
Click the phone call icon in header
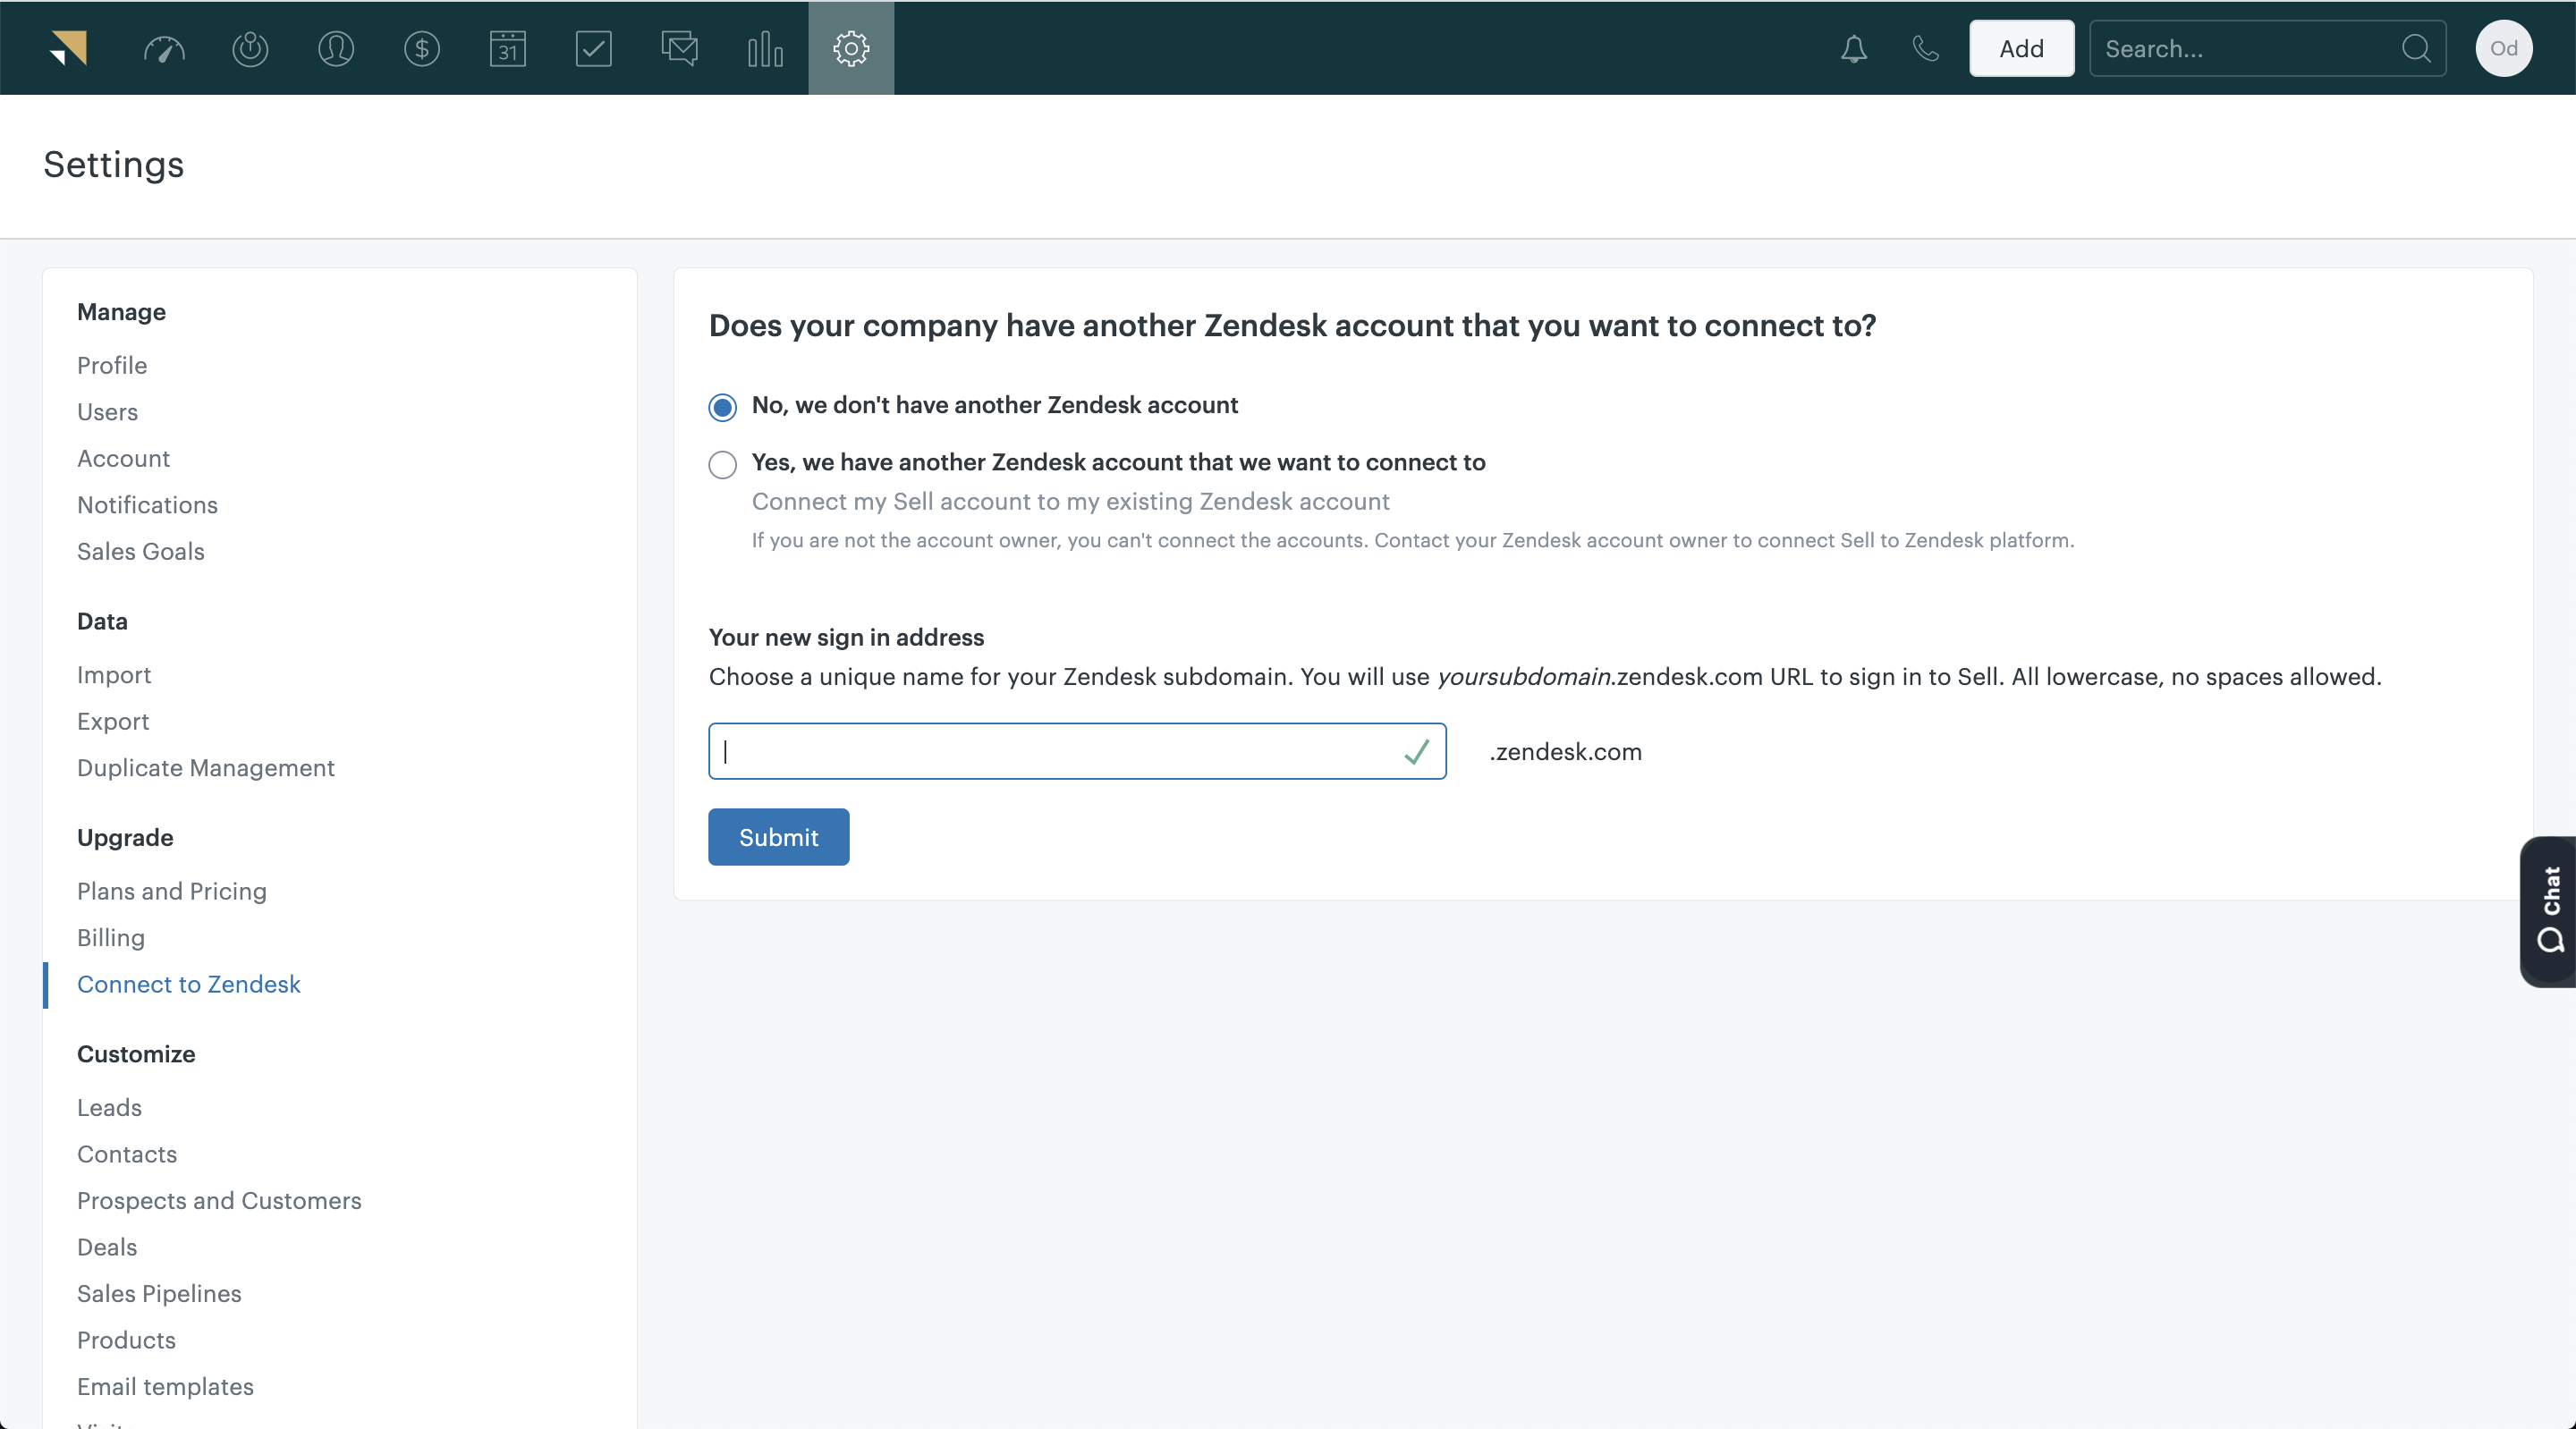click(x=1923, y=47)
